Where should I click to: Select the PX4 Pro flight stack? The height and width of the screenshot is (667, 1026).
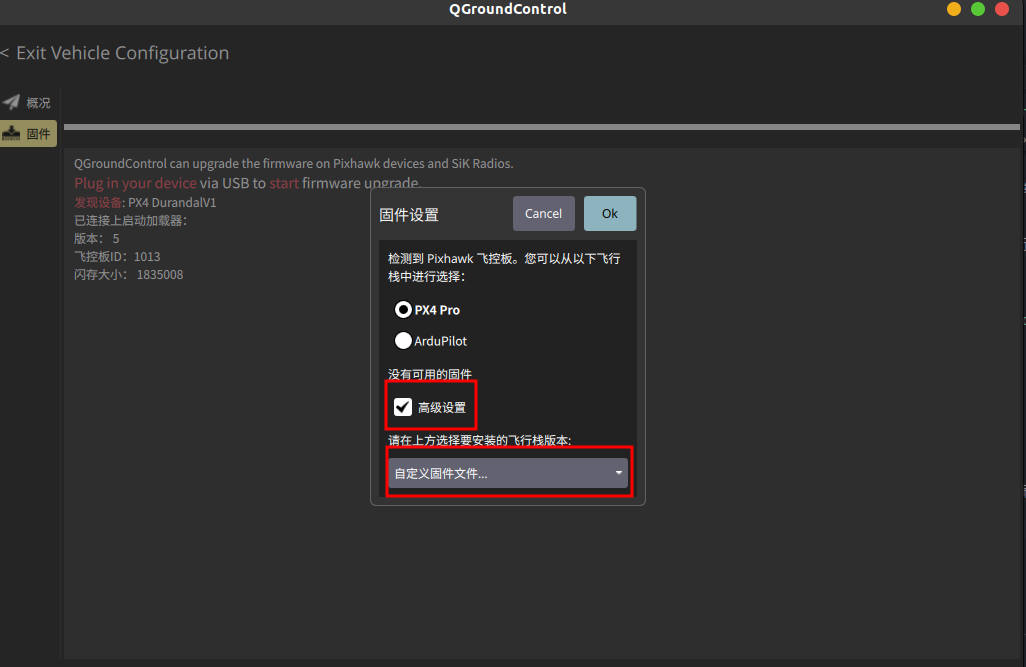point(404,310)
